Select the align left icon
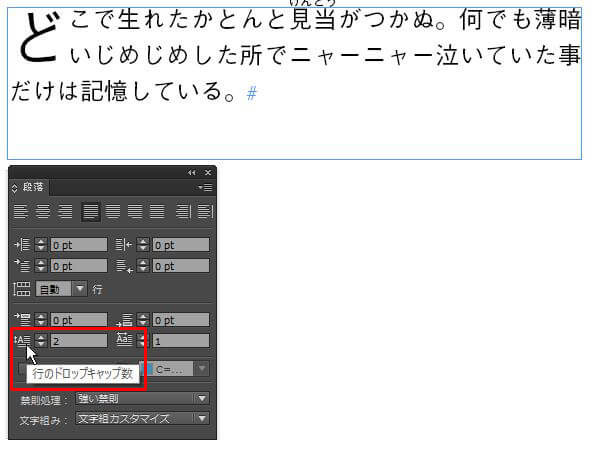This screenshot has width=594, height=450. [x=21, y=212]
